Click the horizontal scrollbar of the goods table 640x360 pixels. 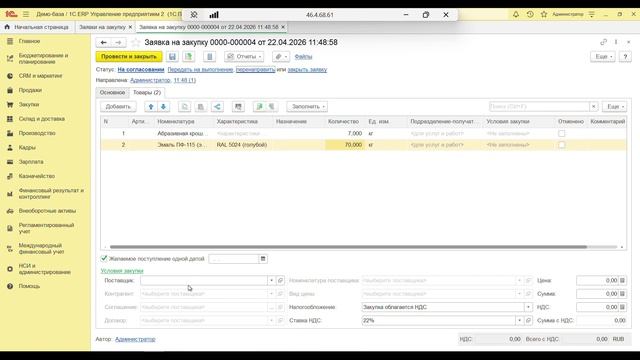tap(348, 247)
